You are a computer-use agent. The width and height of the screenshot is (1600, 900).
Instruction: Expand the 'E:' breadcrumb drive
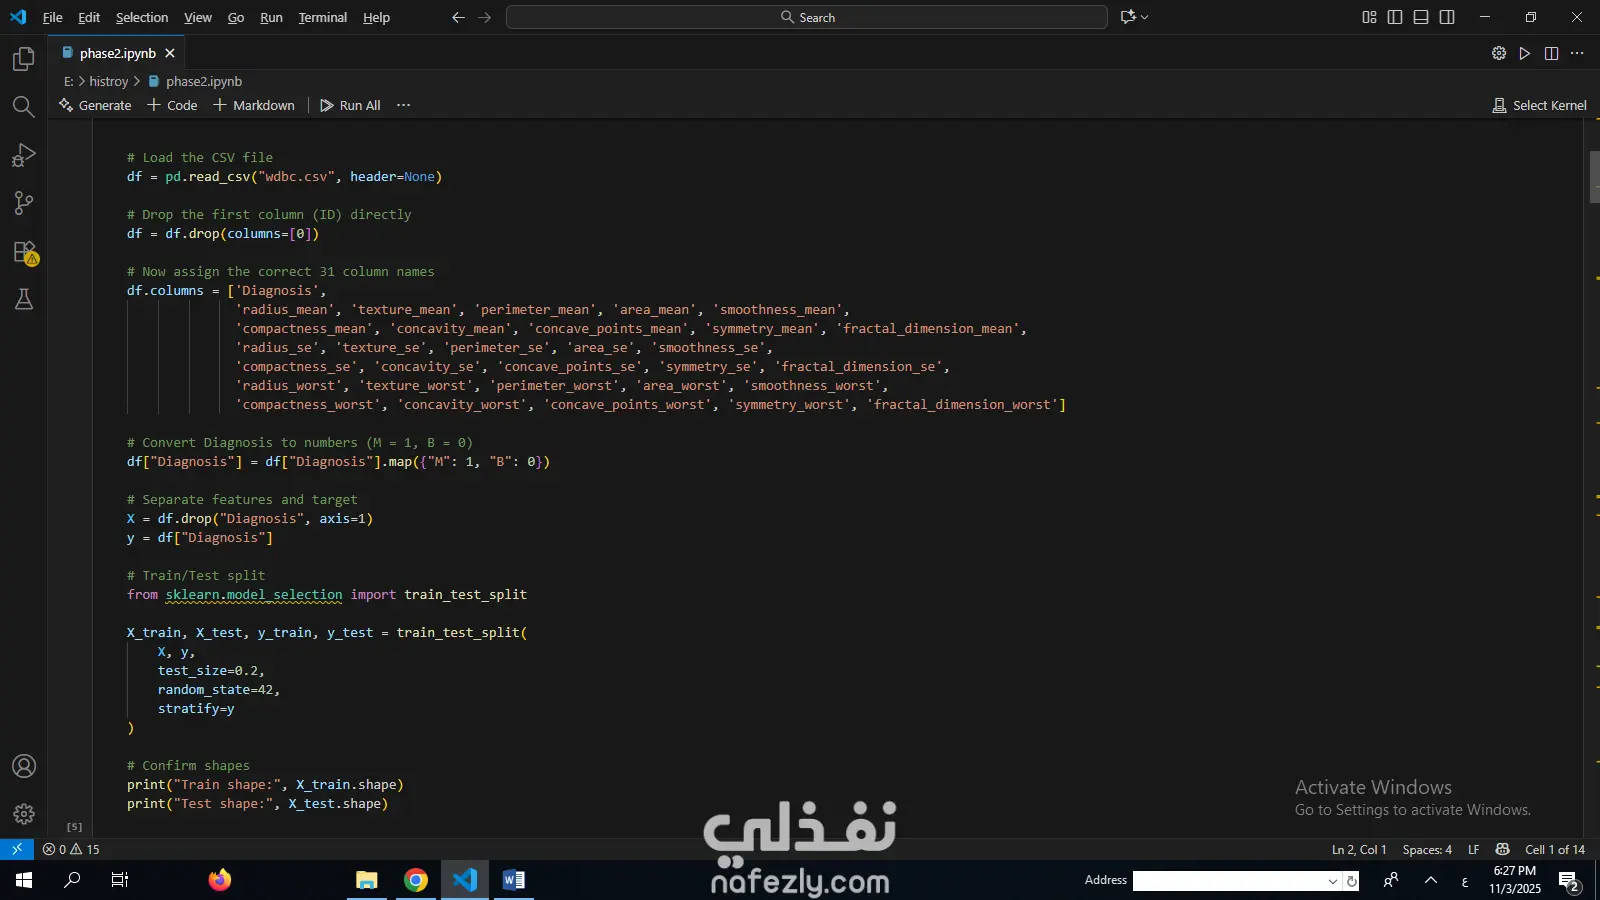[69, 81]
